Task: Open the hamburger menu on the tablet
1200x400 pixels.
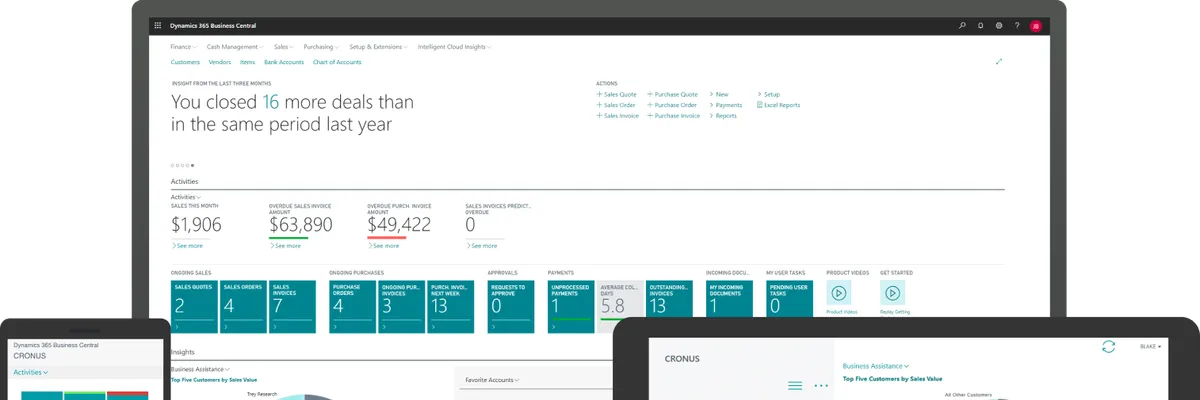Action: click(x=795, y=385)
